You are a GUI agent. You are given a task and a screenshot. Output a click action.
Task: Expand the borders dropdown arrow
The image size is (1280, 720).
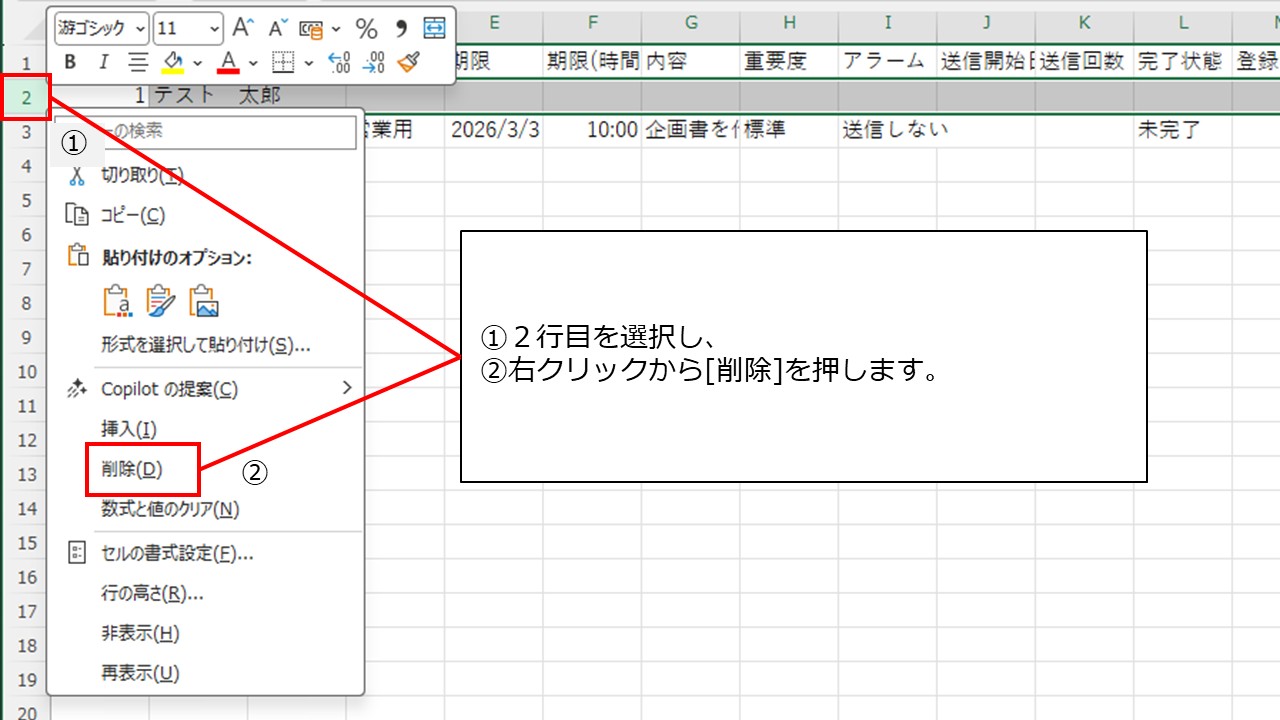click(309, 63)
